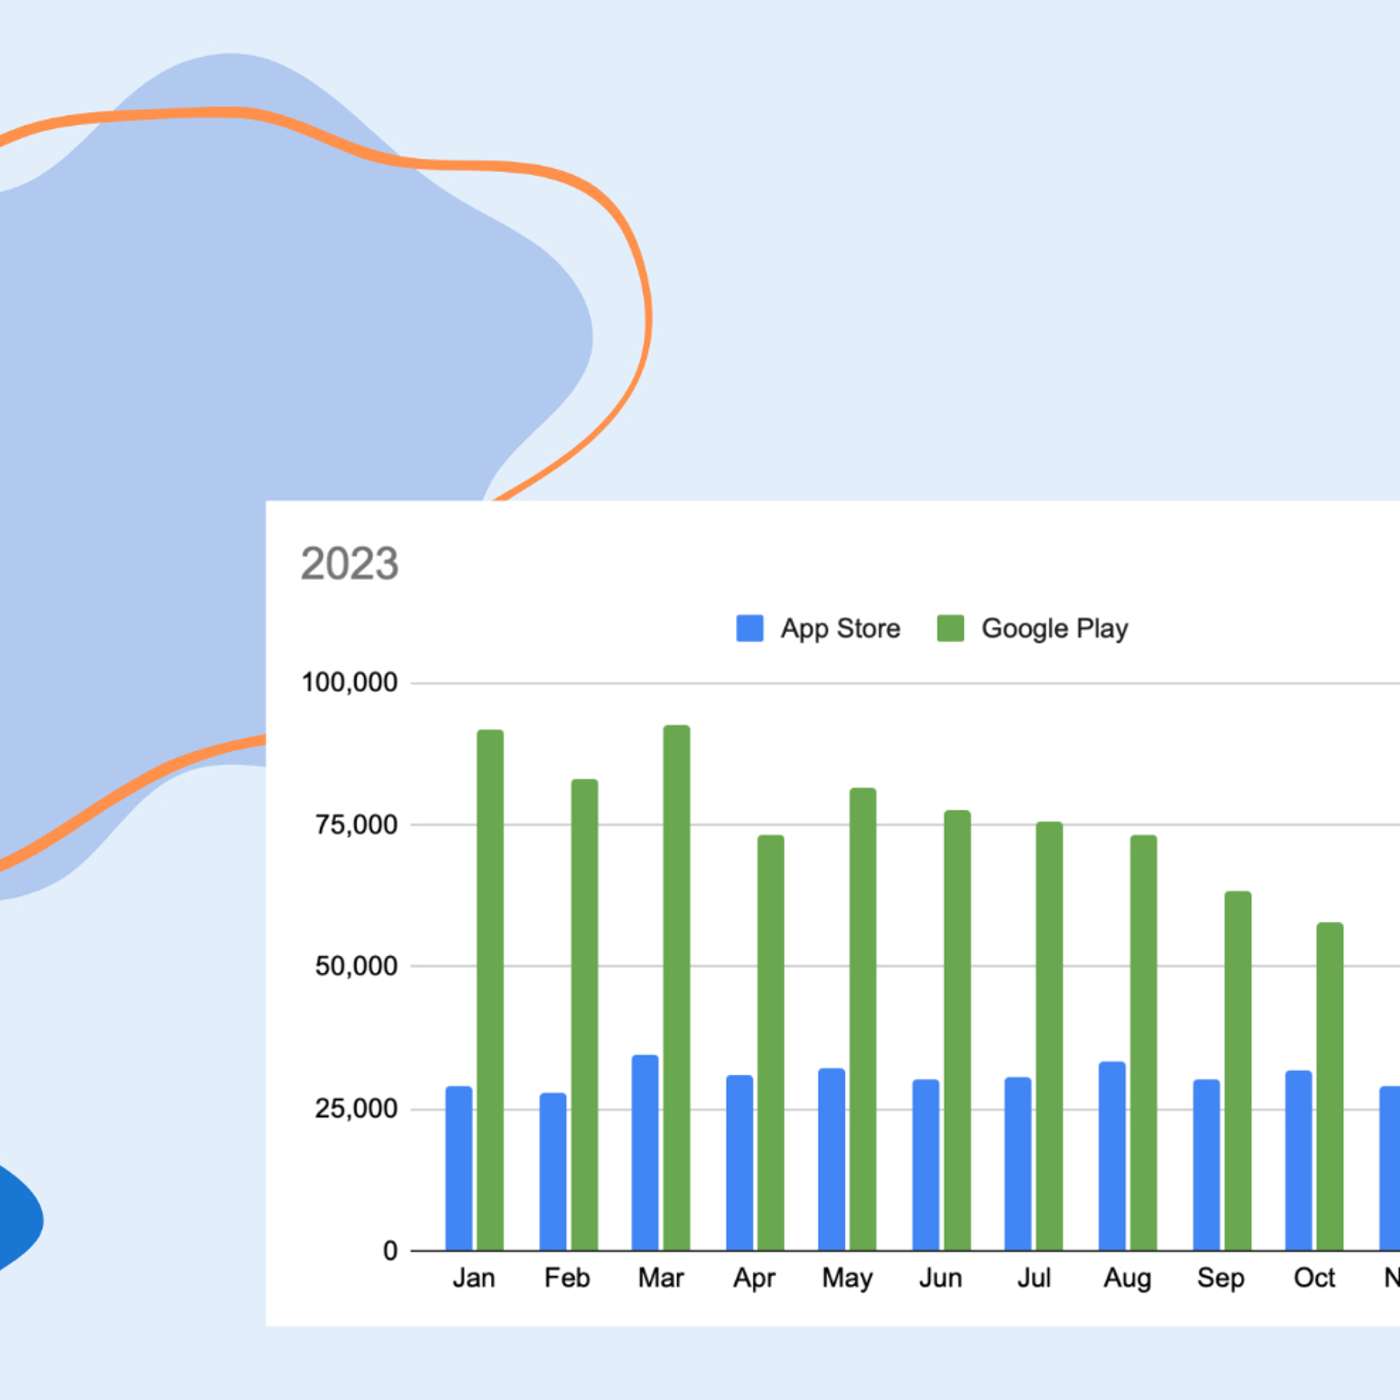
Task: Click the Oct label on the x-axis
Action: (x=1314, y=1278)
